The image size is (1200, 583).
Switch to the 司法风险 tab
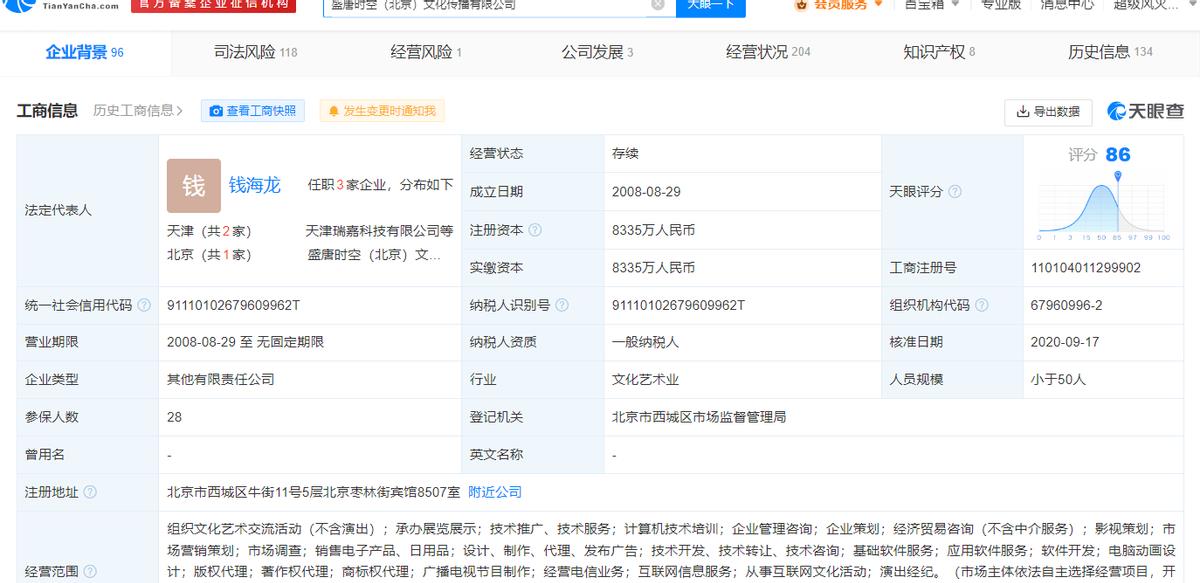[x=256, y=52]
